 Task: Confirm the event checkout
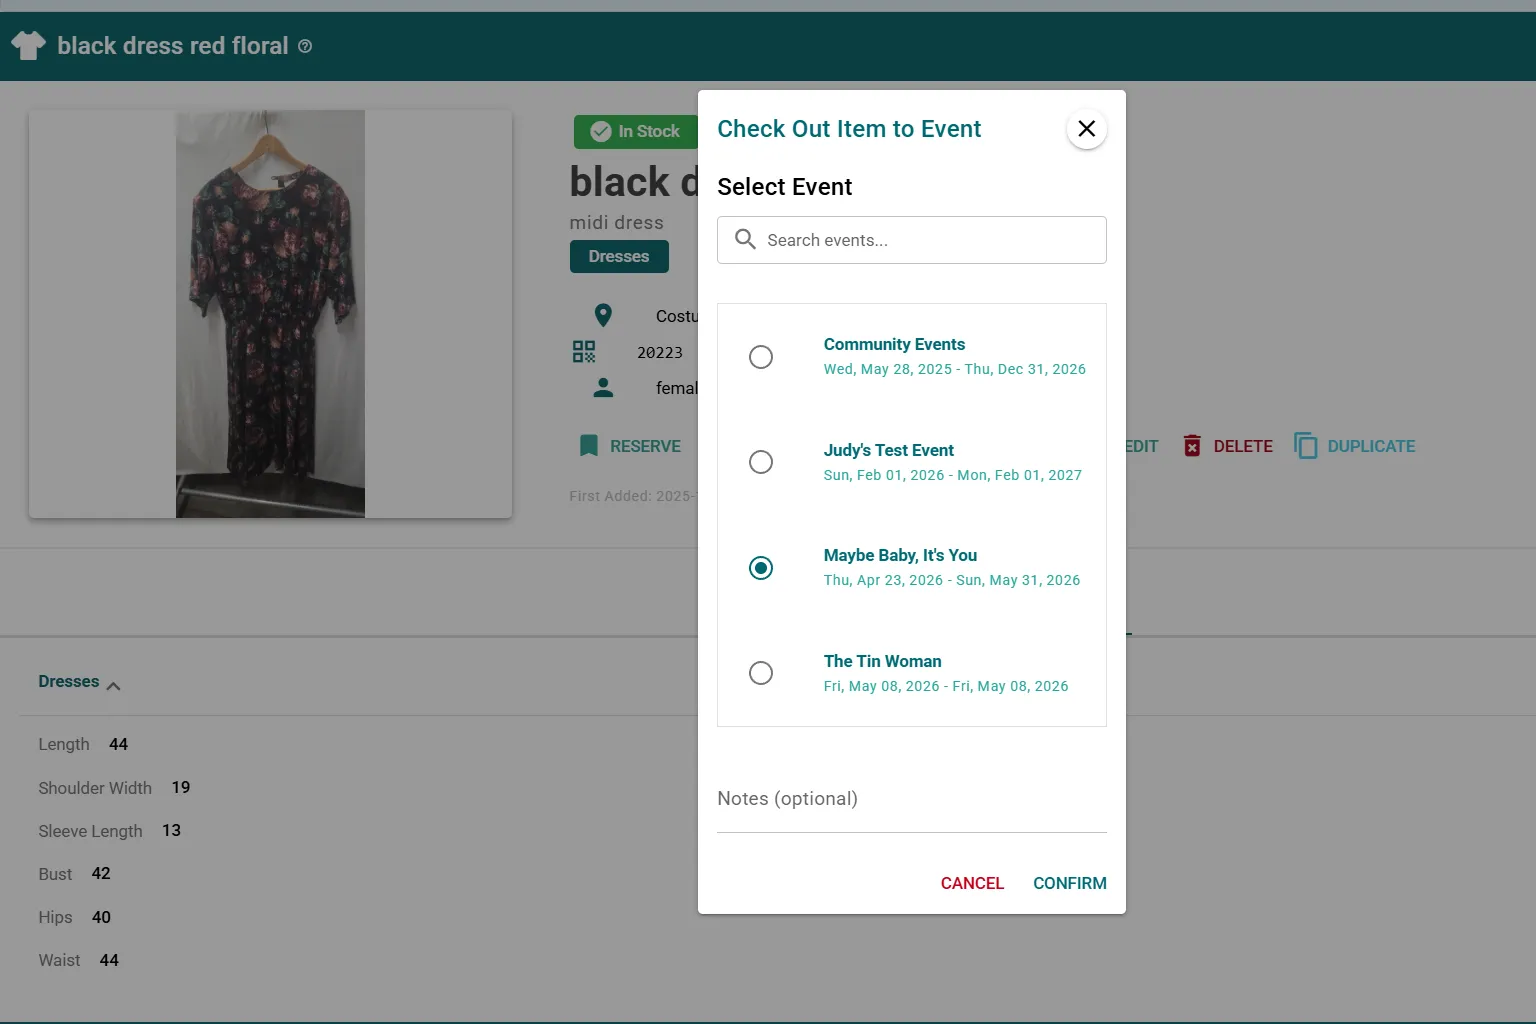tap(1069, 883)
